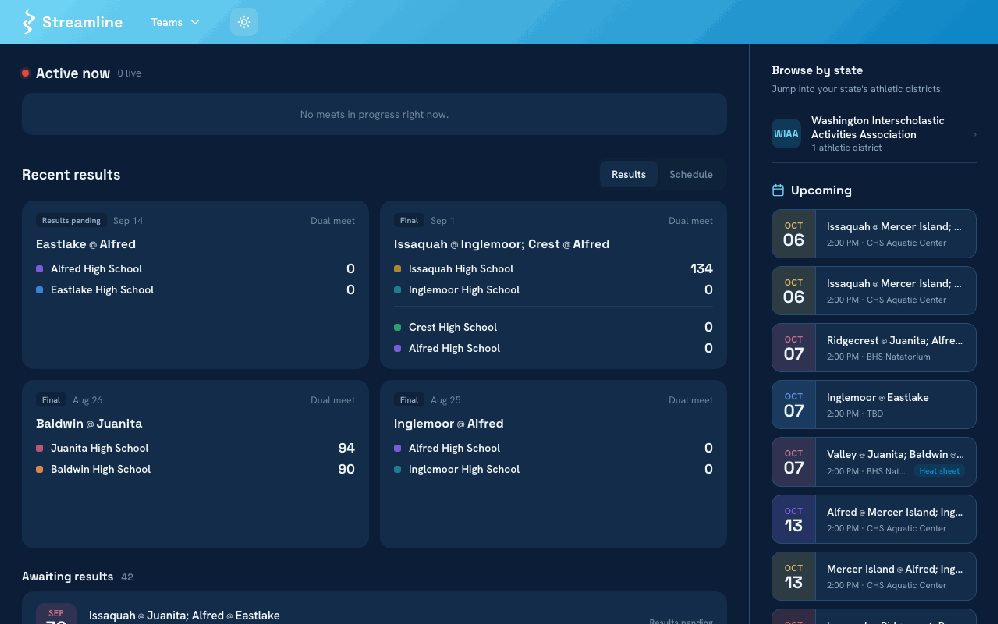Click the Awaiting results heading

coord(67,576)
